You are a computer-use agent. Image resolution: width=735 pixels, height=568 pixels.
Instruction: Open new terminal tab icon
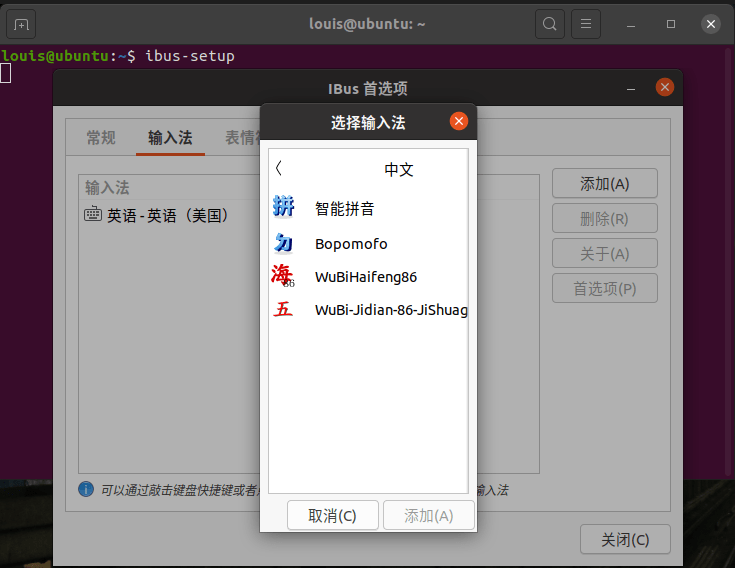pyautogui.click(x=21, y=24)
